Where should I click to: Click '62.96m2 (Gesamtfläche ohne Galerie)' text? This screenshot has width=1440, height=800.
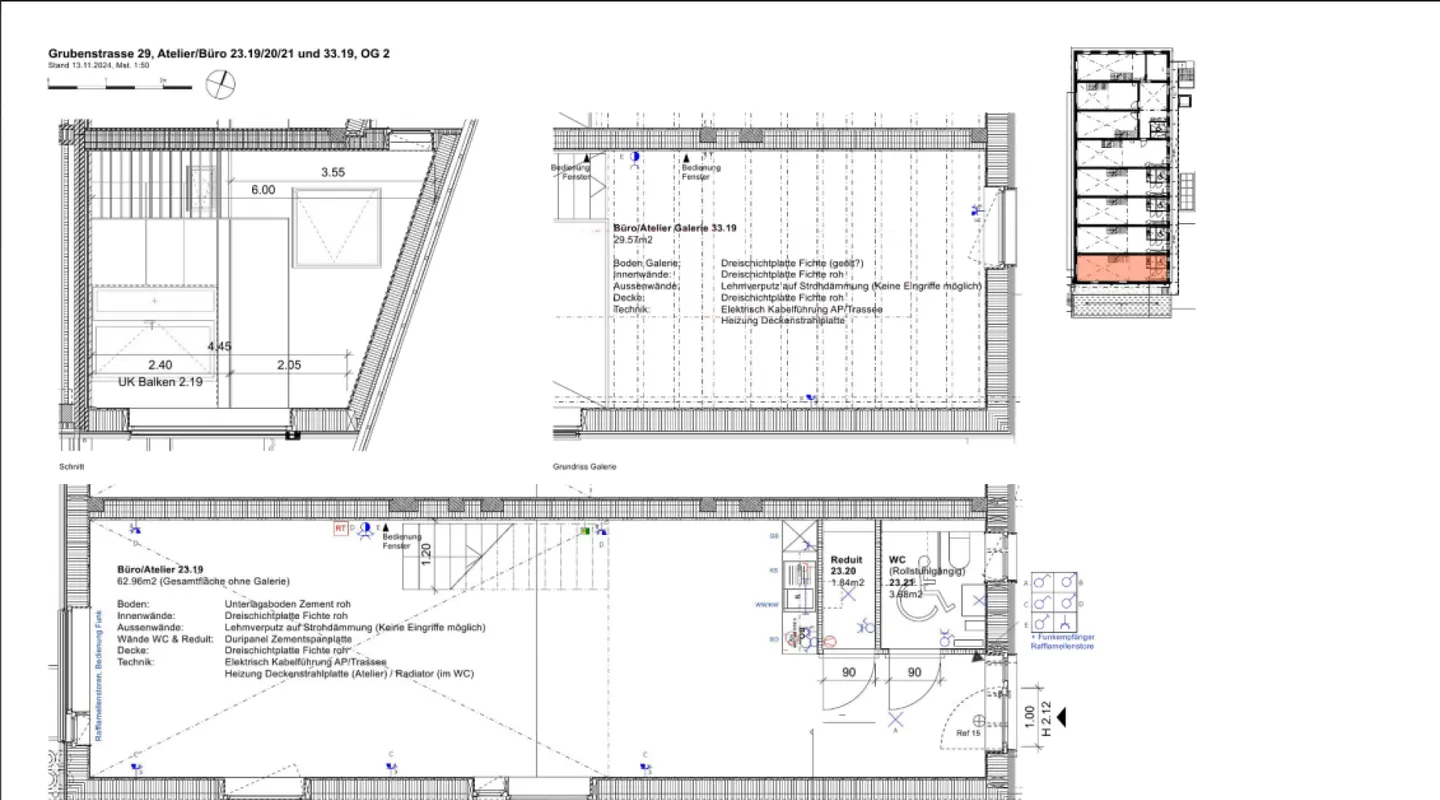(203, 581)
